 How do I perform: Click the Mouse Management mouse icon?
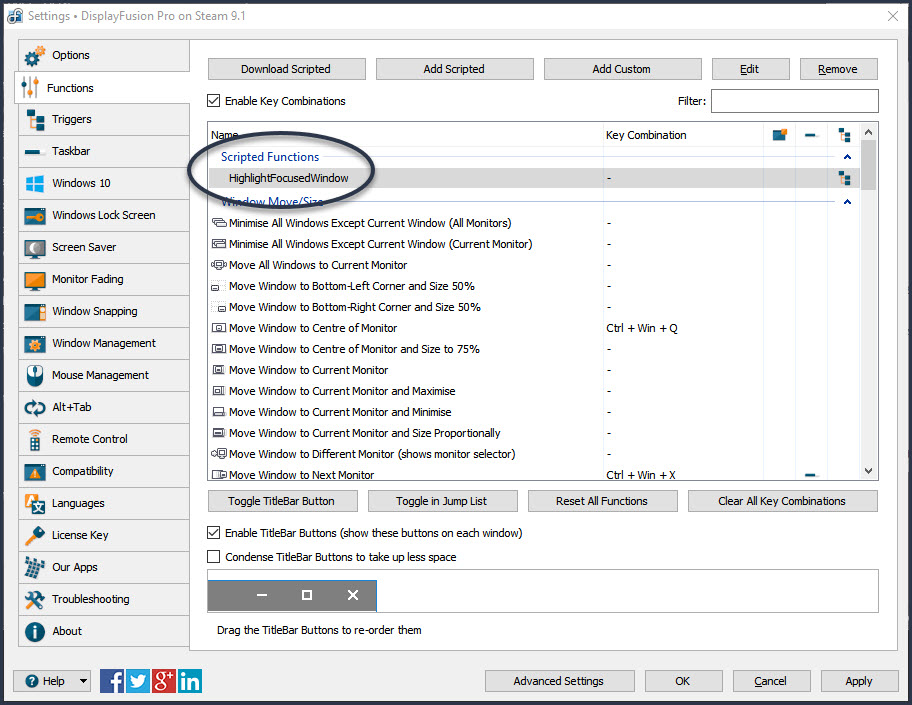35,376
